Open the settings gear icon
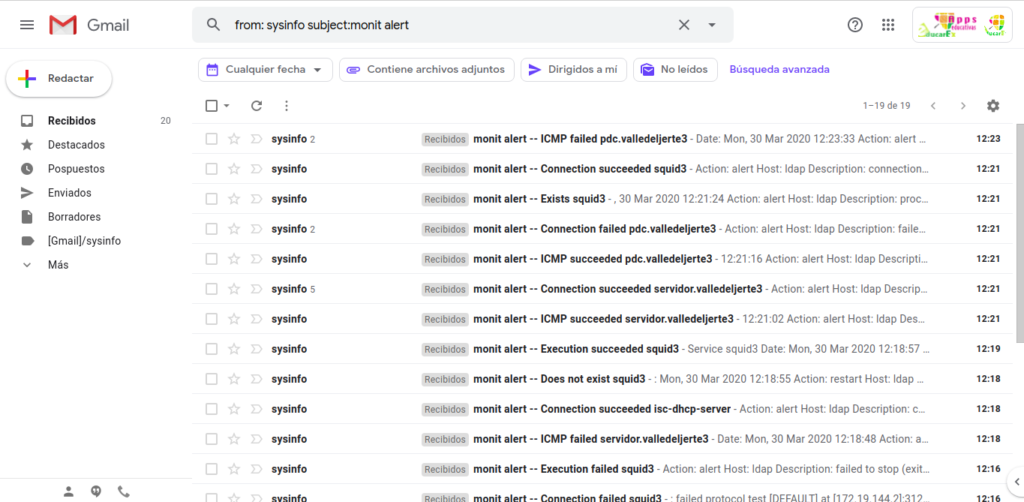The height and width of the screenshot is (502, 1024). pos(993,106)
